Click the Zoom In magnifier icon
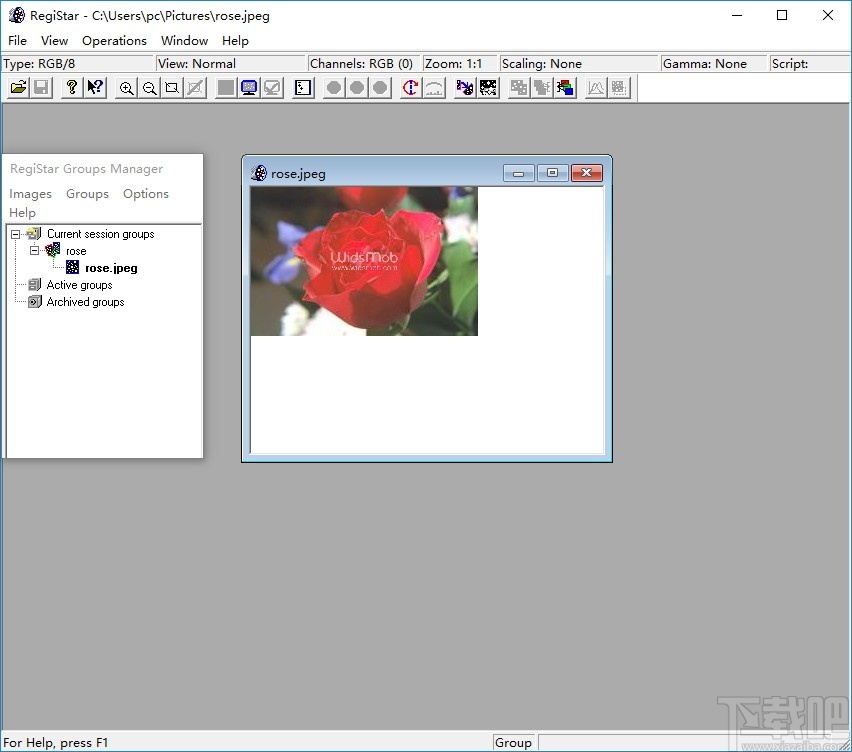Image resolution: width=852 pixels, height=752 pixels. pyautogui.click(x=126, y=88)
